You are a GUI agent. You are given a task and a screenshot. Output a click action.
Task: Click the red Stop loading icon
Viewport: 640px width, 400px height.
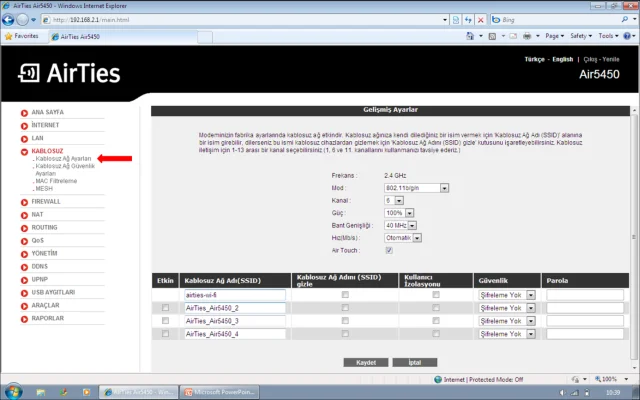pyautogui.click(x=481, y=20)
